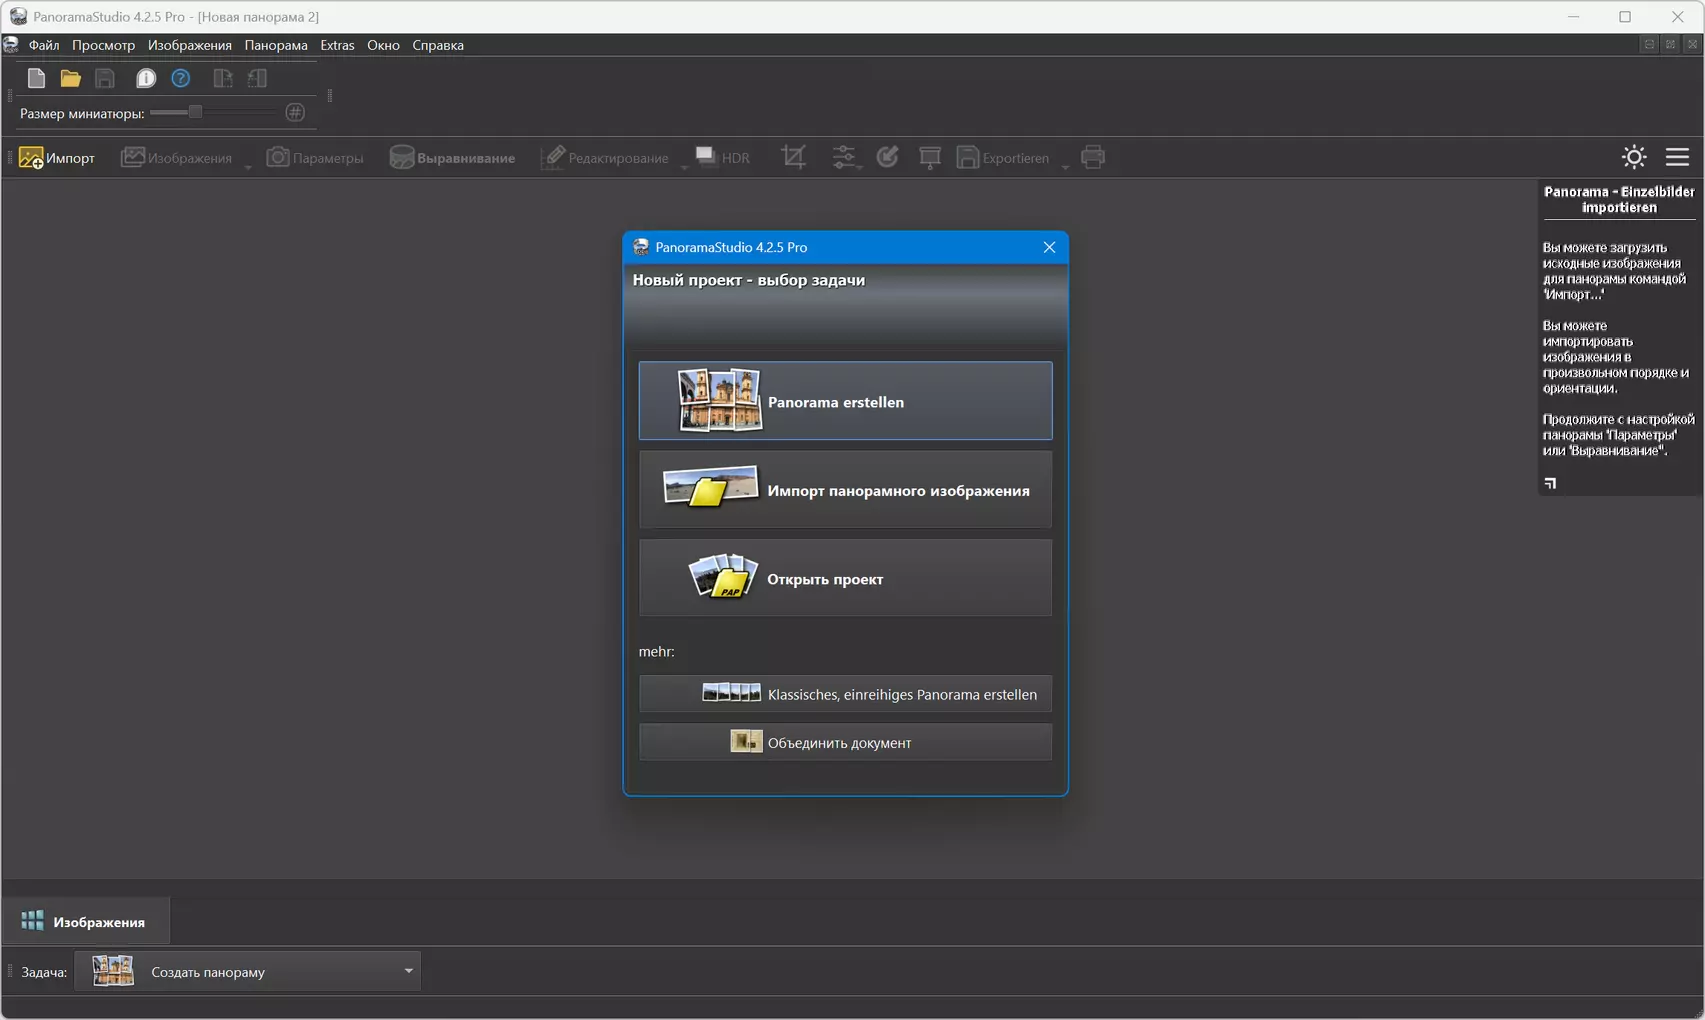Toggle brightness theme sun icon
The image size is (1705, 1020).
pos(1634,157)
